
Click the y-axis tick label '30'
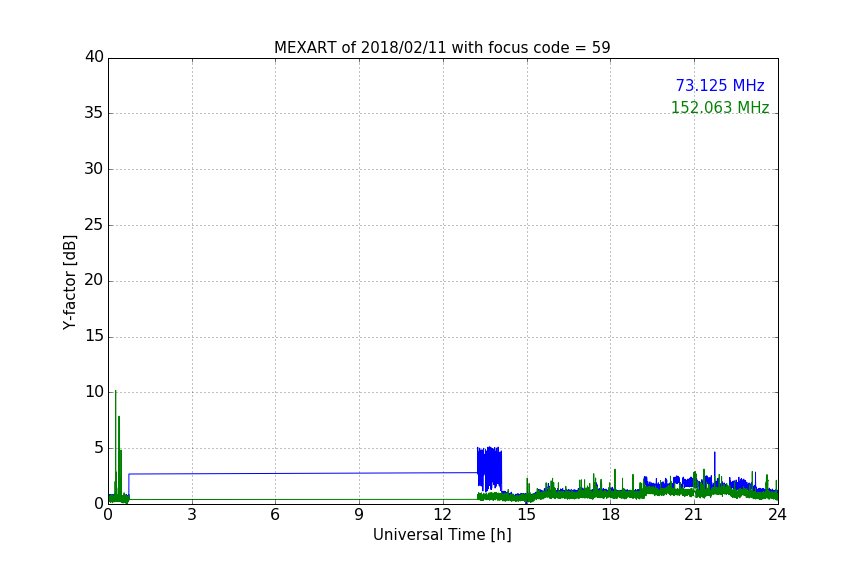pos(94,169)
